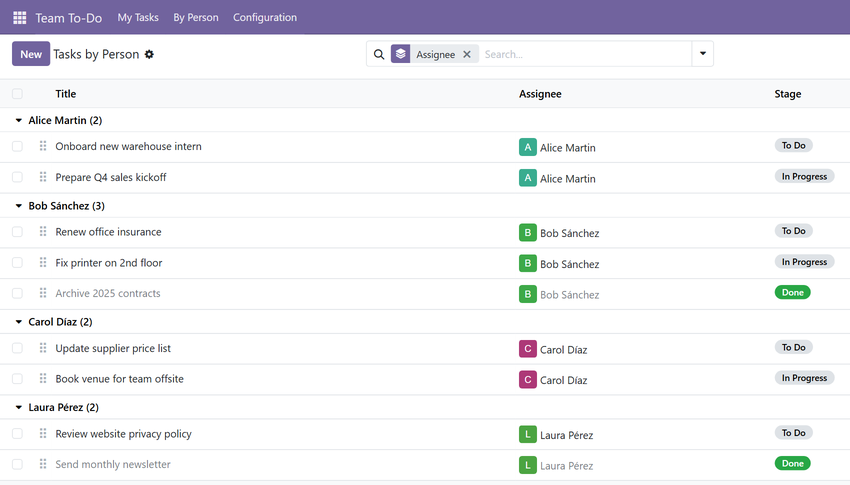Check the Review website privacy policy row
The height and width of the screenshot is (485, 850).
pyautogui.click(x=17, y=434)
